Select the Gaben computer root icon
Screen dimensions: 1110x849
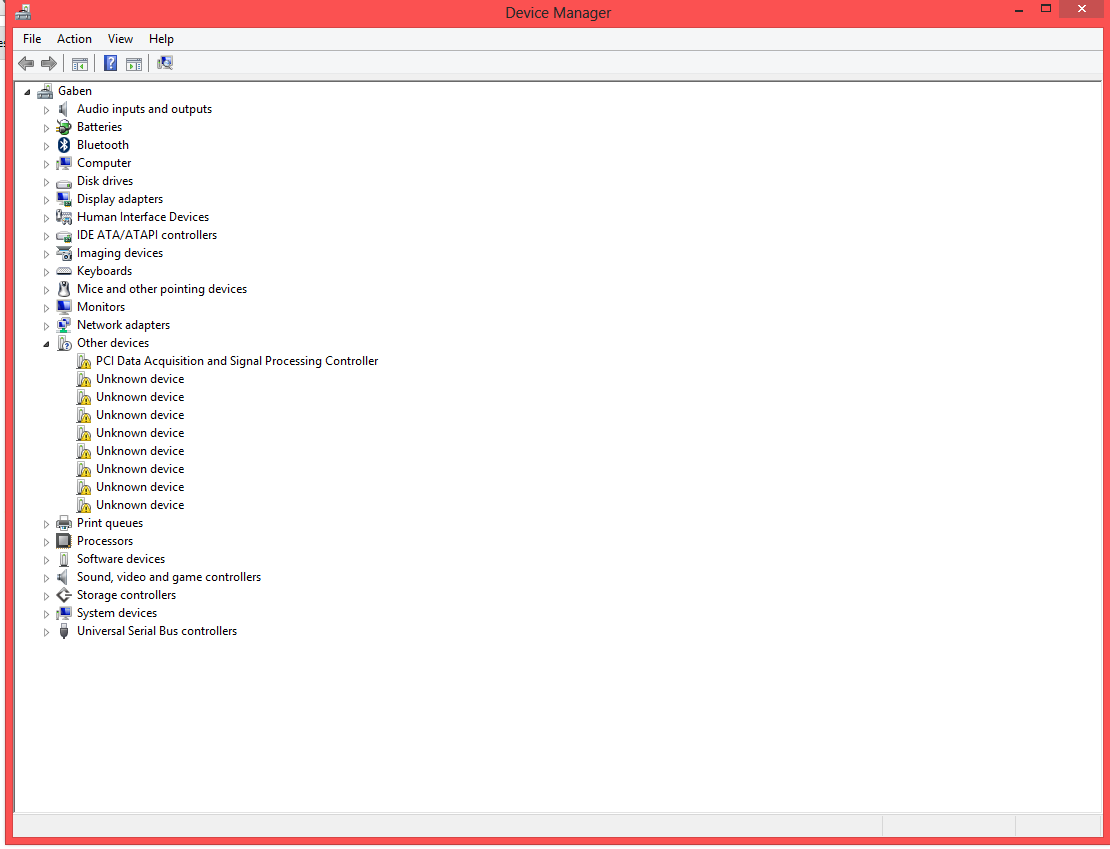[x=45, y=91]
